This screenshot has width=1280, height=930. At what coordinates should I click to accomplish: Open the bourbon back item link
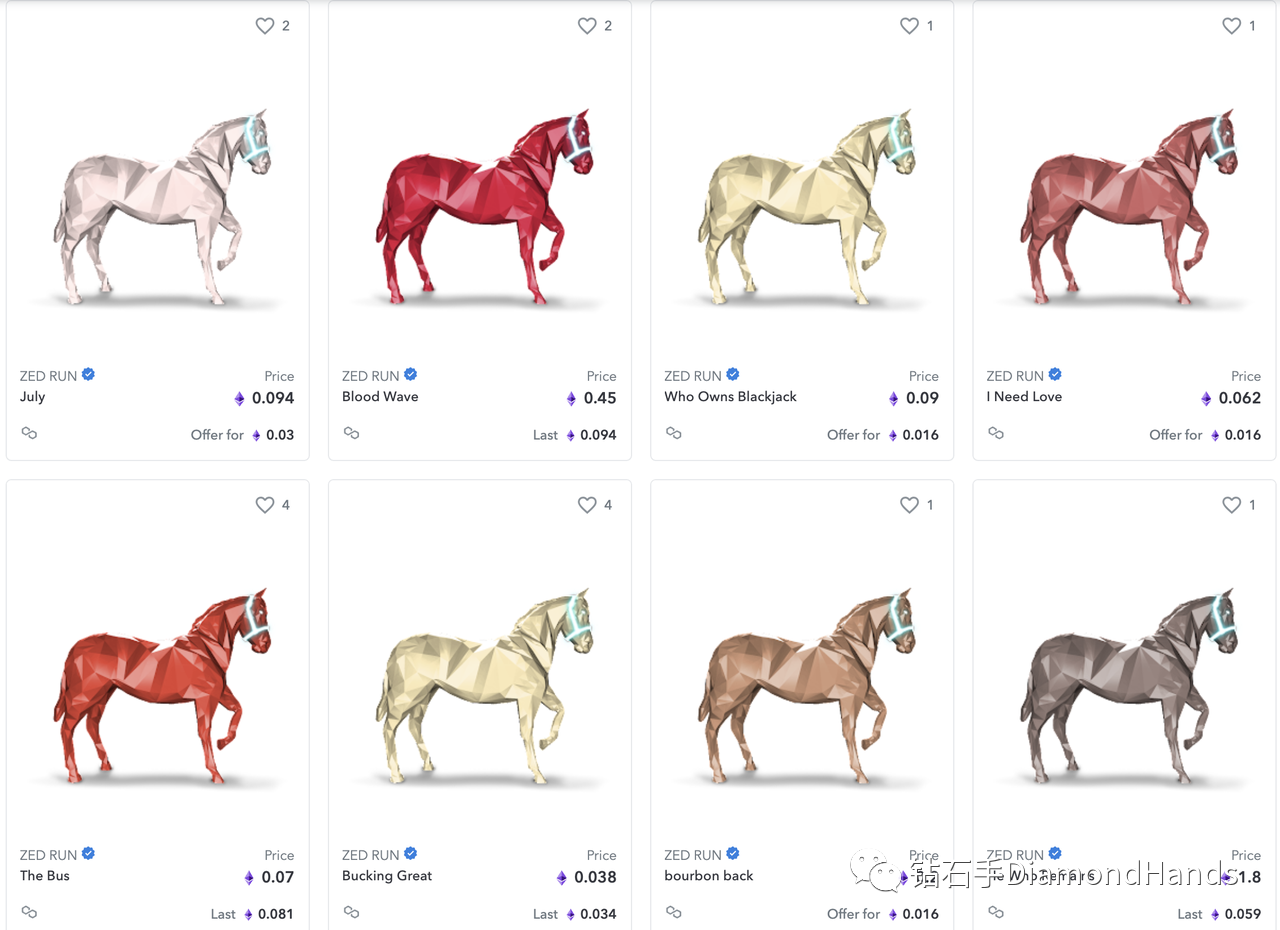(708, 876)
